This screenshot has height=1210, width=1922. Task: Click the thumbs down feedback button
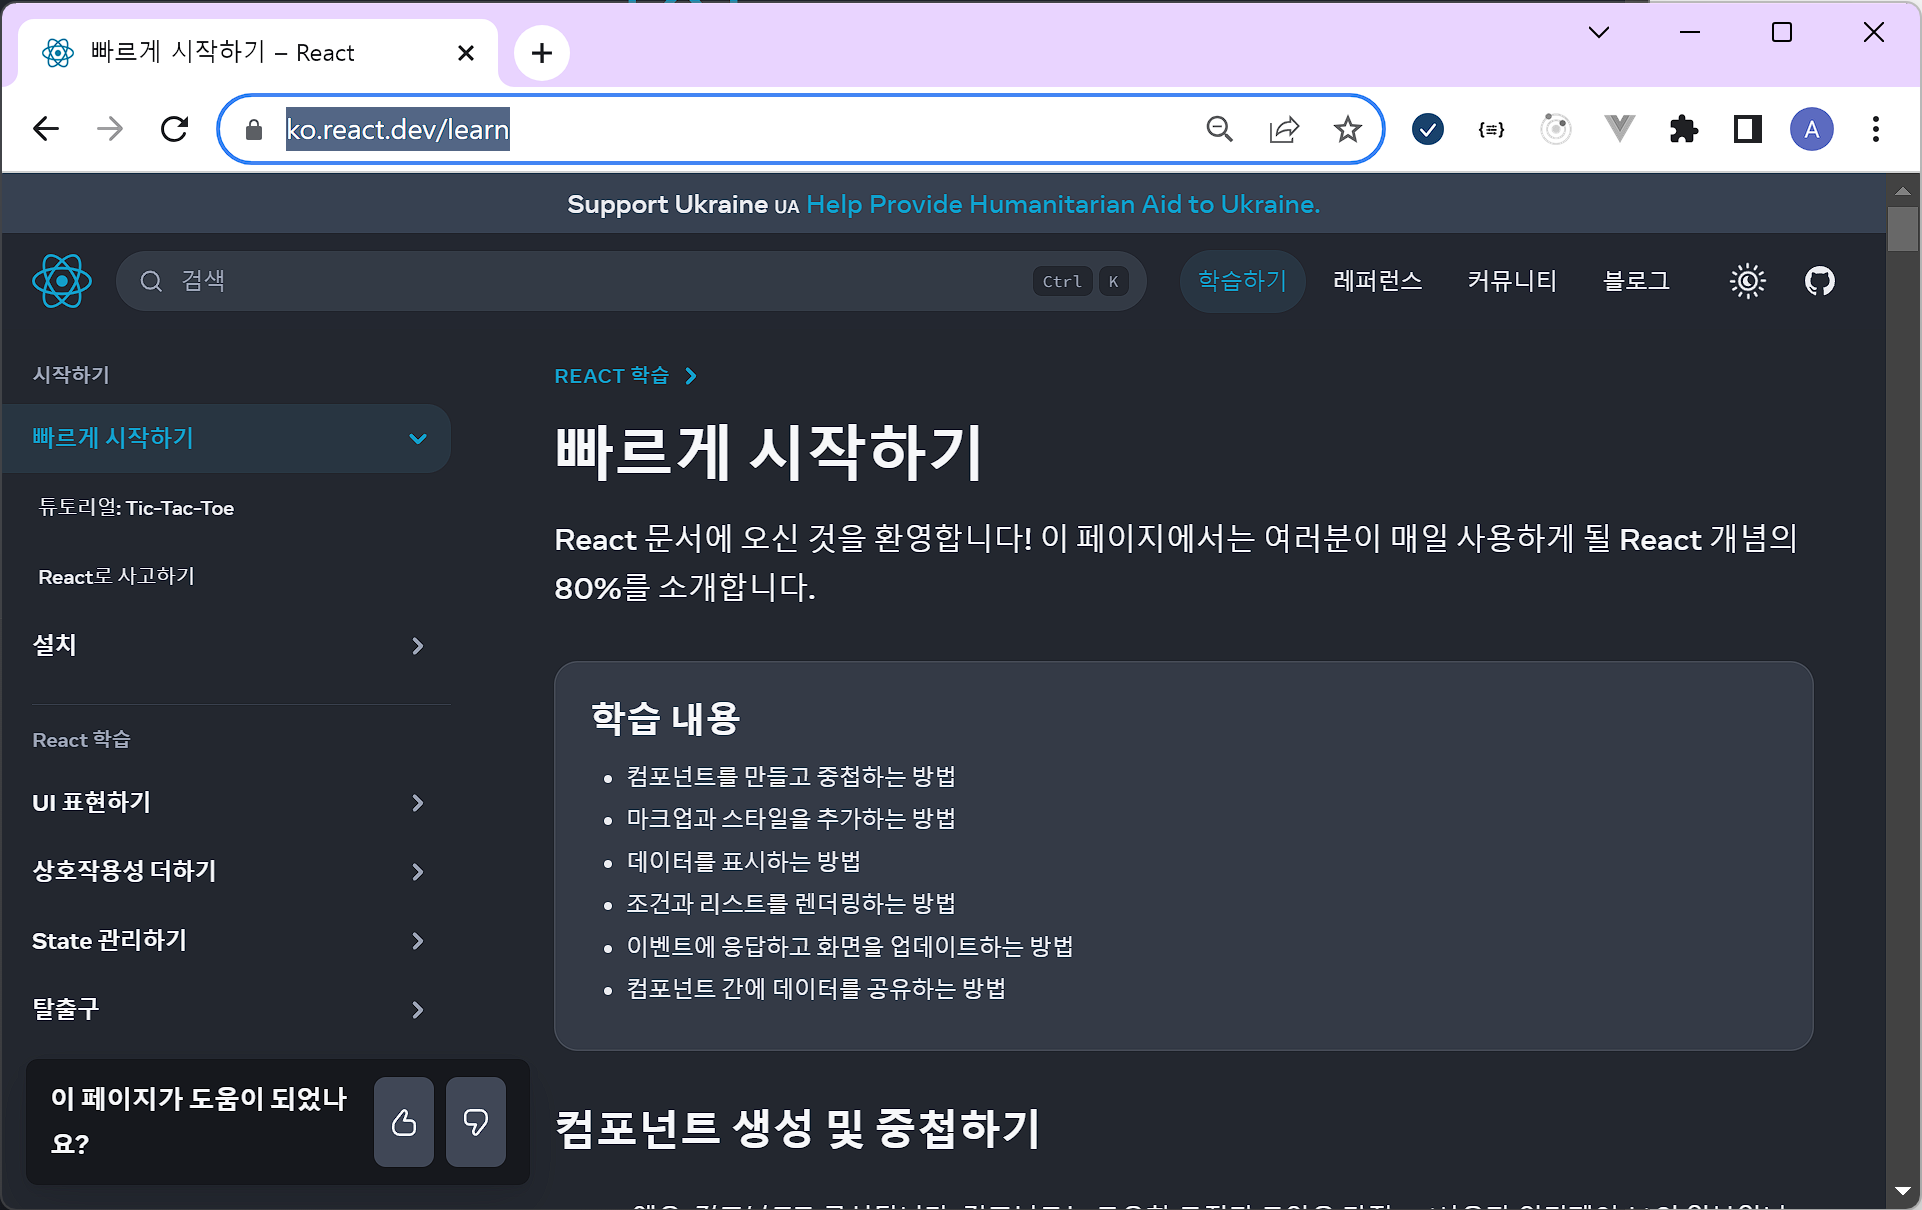tap(476, 1122)
